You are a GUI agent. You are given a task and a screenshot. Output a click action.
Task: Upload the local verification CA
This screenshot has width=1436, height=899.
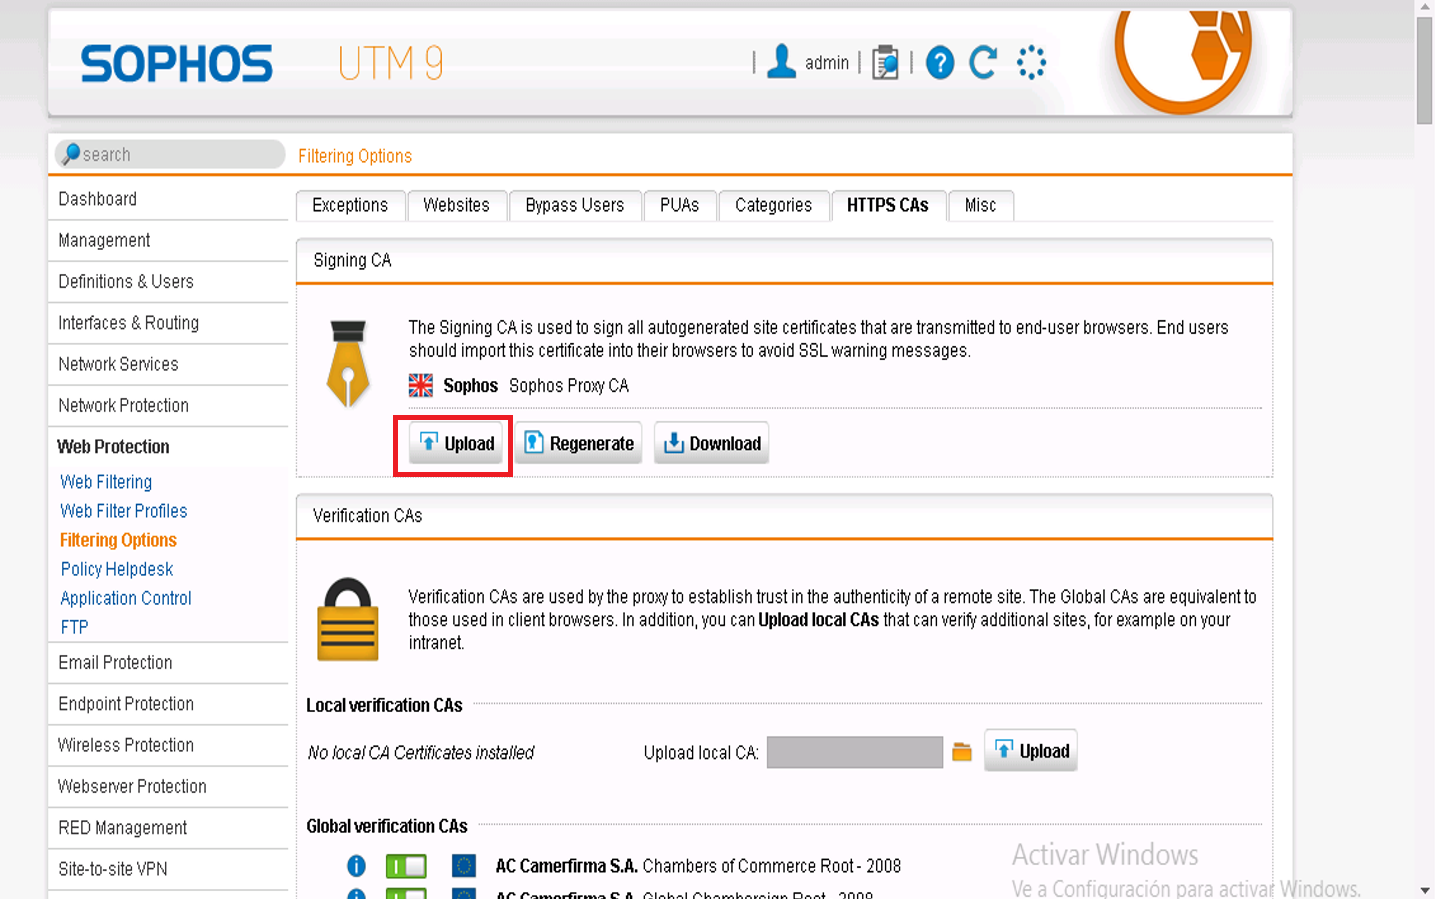(x=1031, y=751)
